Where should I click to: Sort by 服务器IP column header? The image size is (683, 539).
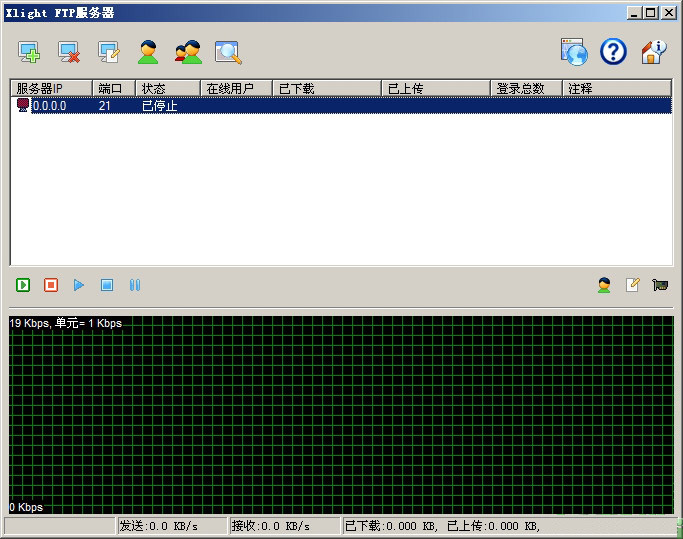pos(52,88)
